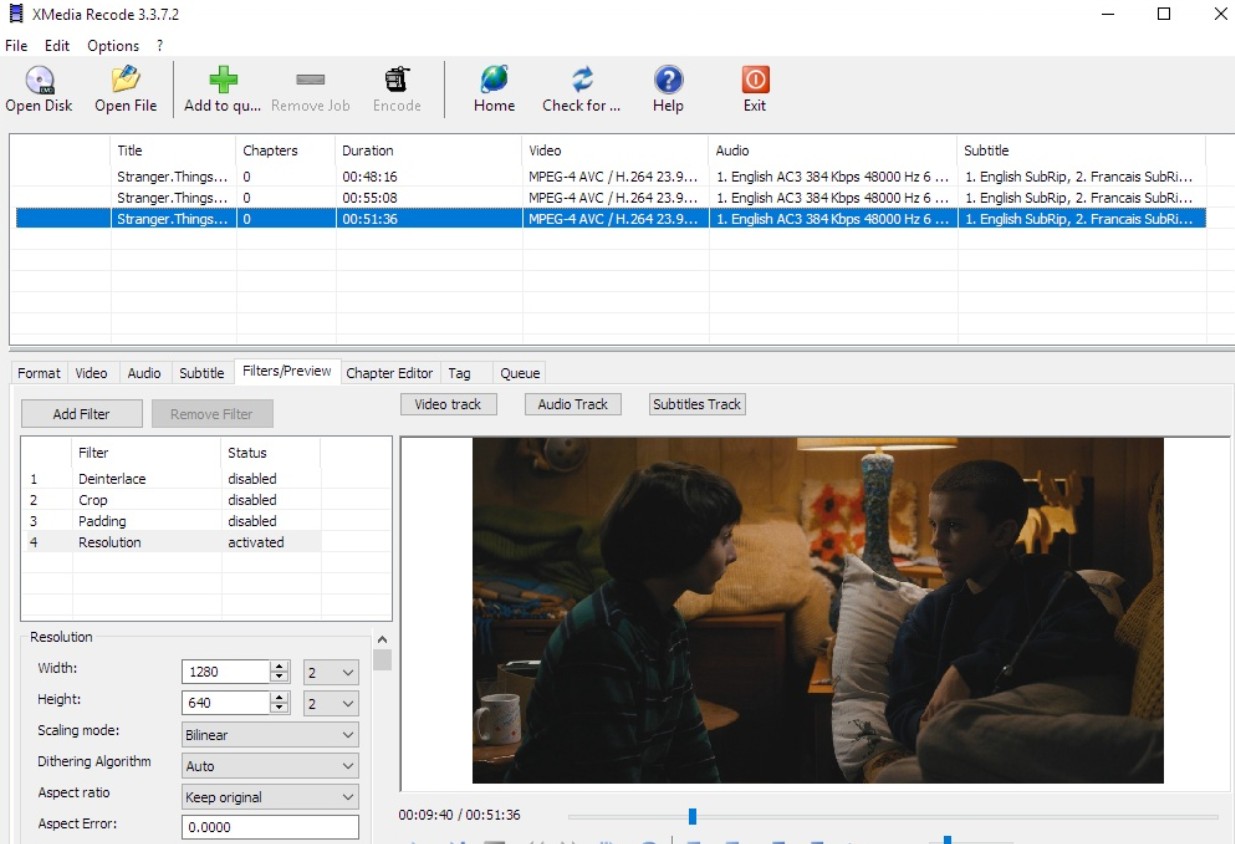Select the Filters/Preview tab
The image size is (1235, 844).
tap(287, 371)
